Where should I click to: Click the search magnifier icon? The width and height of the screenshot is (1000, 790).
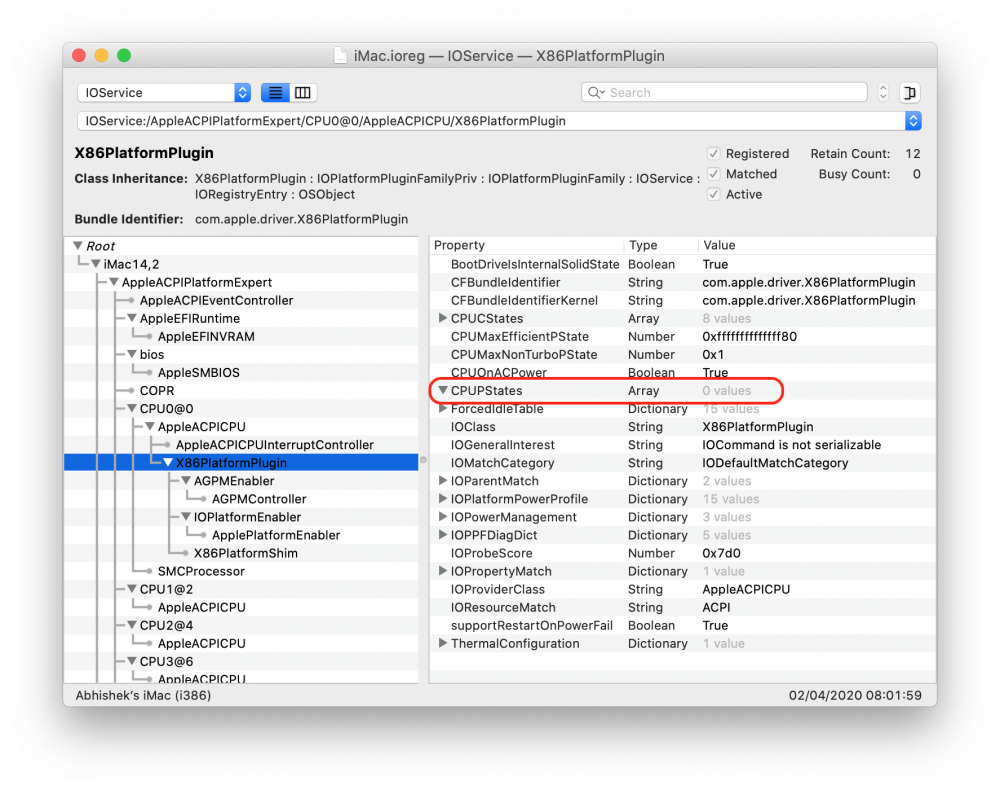[595, 92]
